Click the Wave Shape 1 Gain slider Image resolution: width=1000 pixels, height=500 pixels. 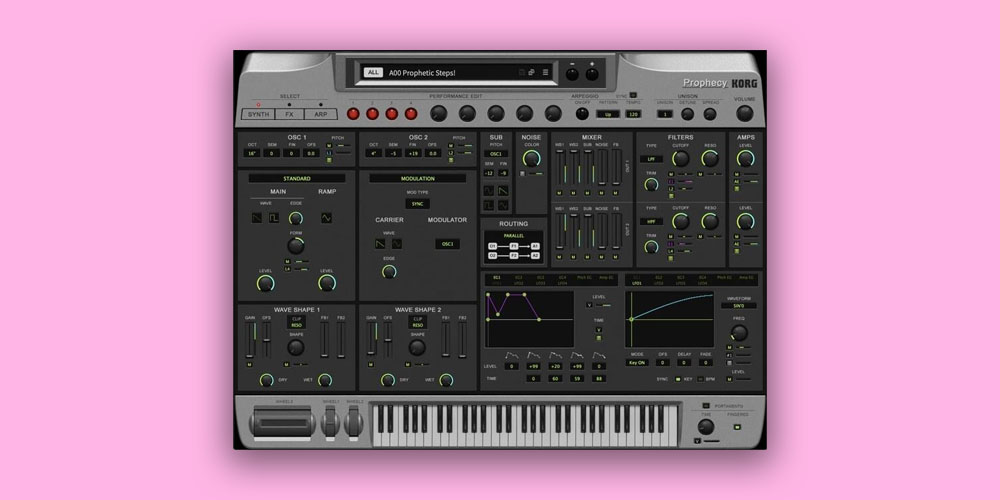251,340
